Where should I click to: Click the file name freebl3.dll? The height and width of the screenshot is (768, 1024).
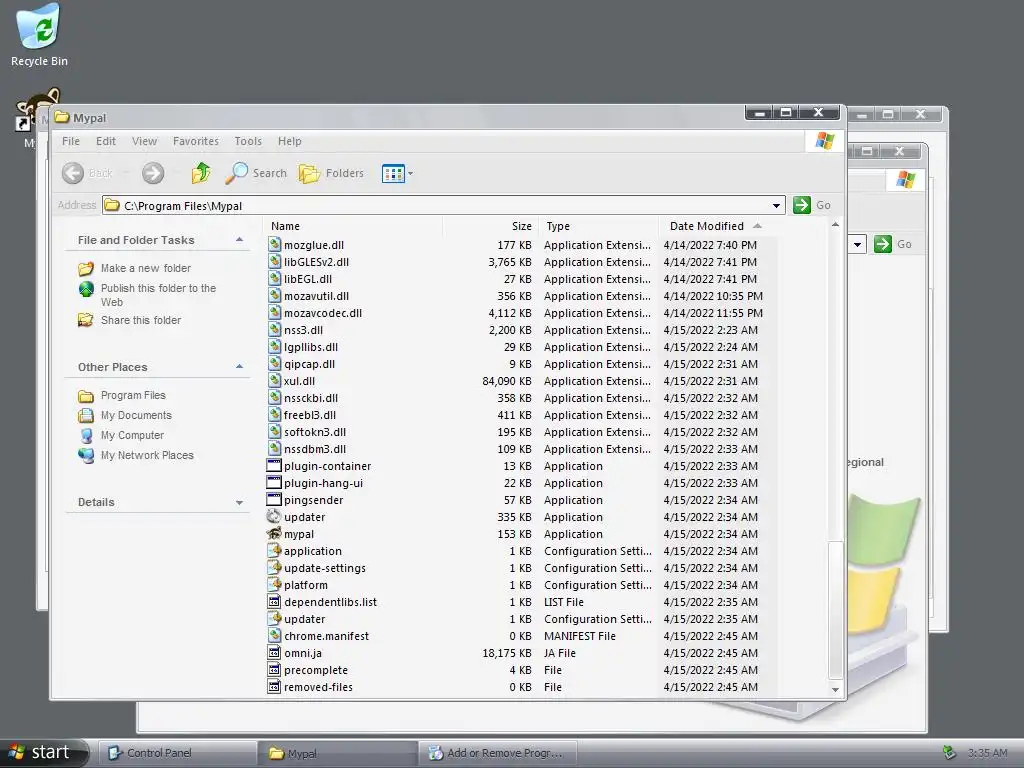pos(310,415)
